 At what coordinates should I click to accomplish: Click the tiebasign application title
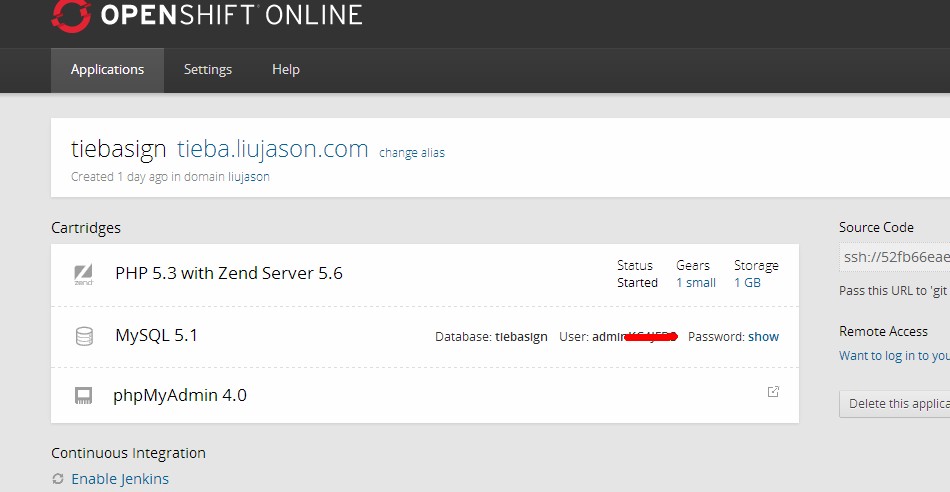tap(119, 148)
